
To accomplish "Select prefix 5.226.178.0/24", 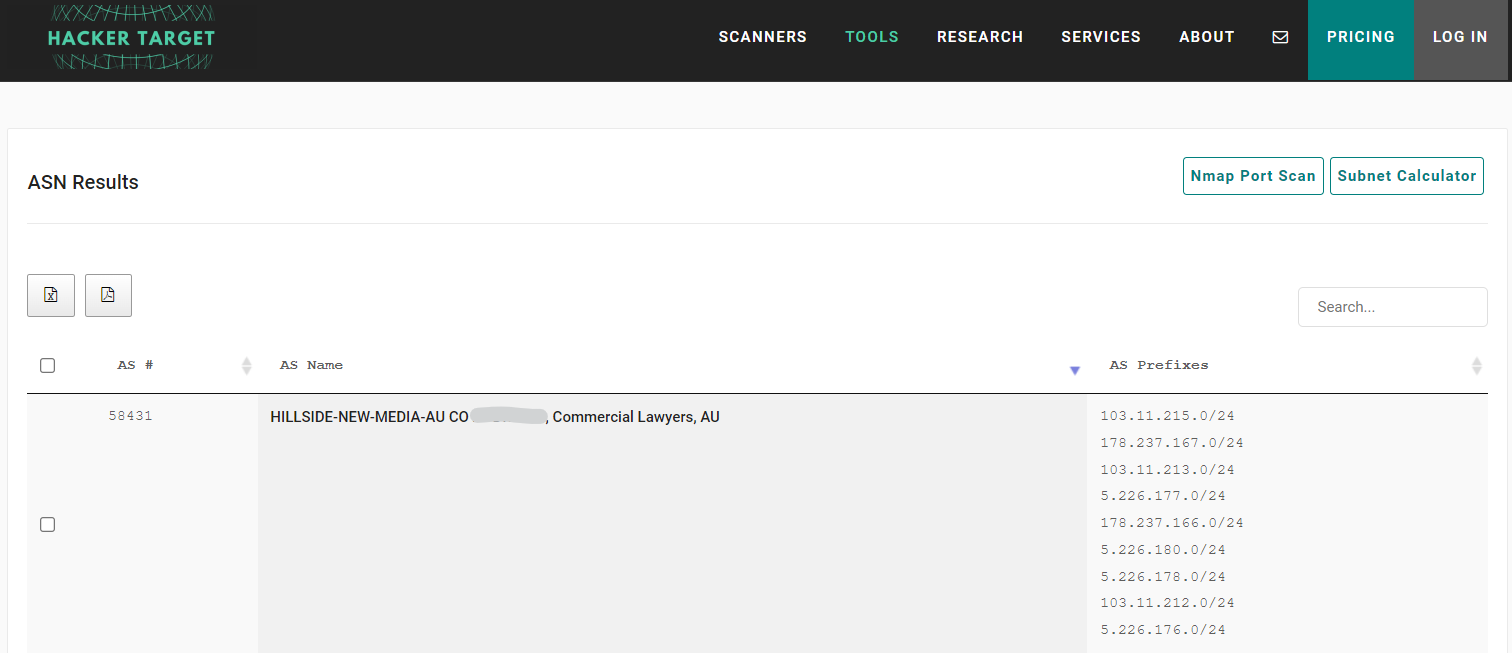I will coord(1163,576).
